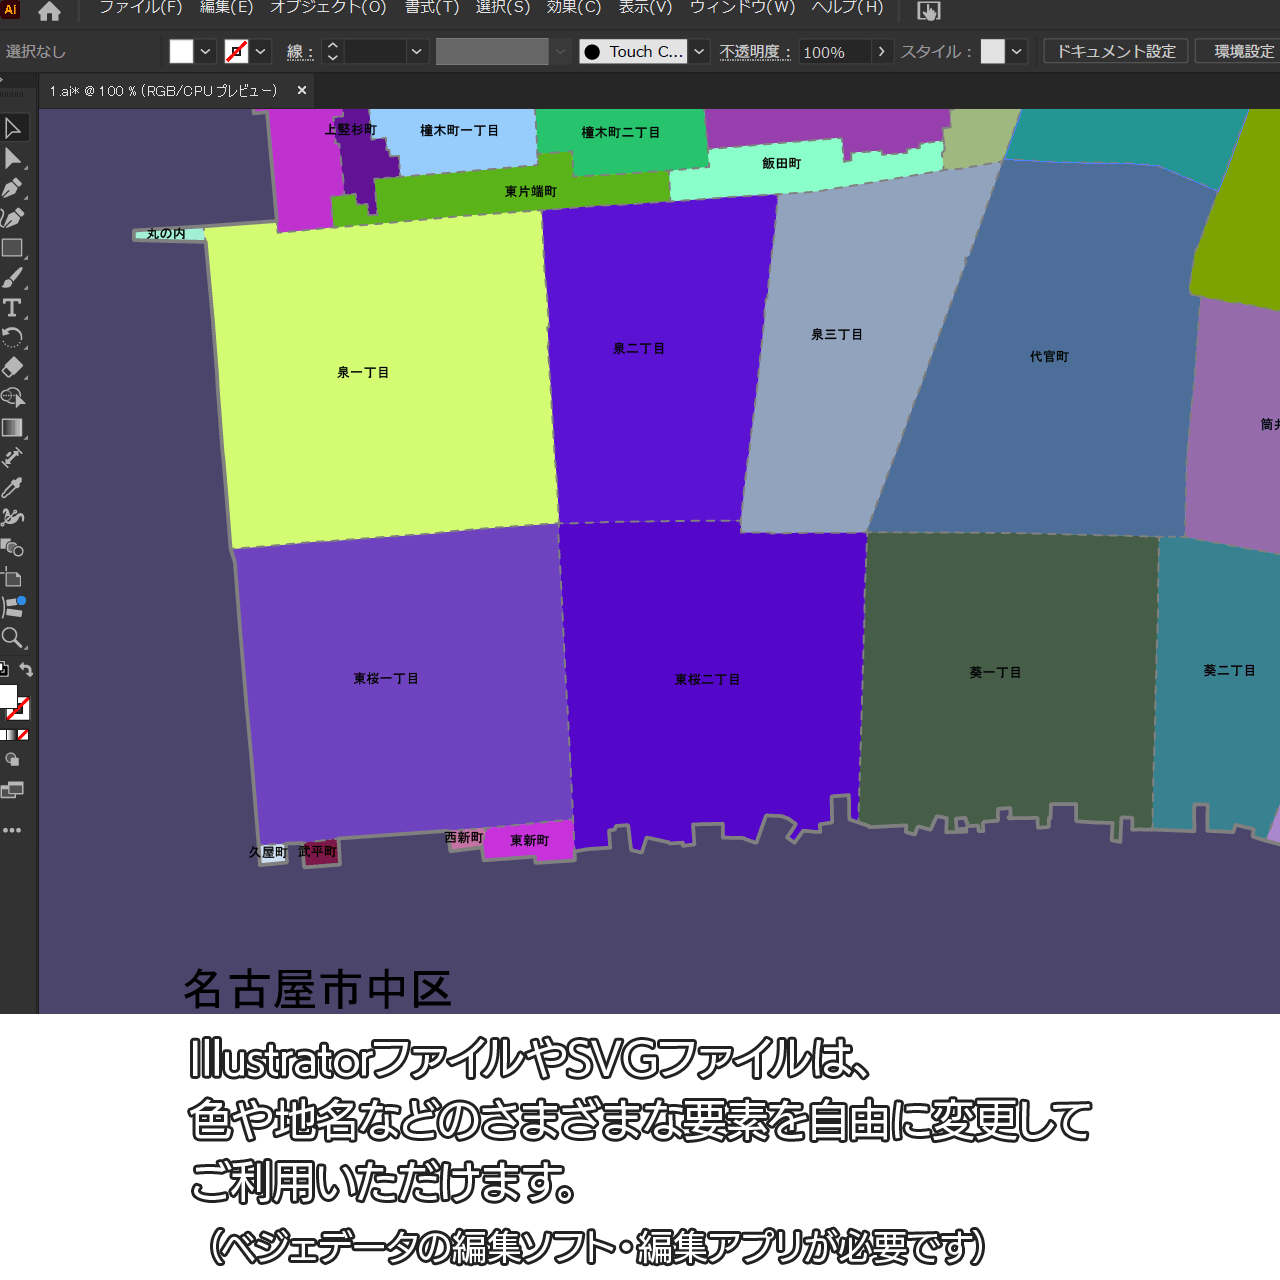Select the Gradient tool

[x=13, y=428]
